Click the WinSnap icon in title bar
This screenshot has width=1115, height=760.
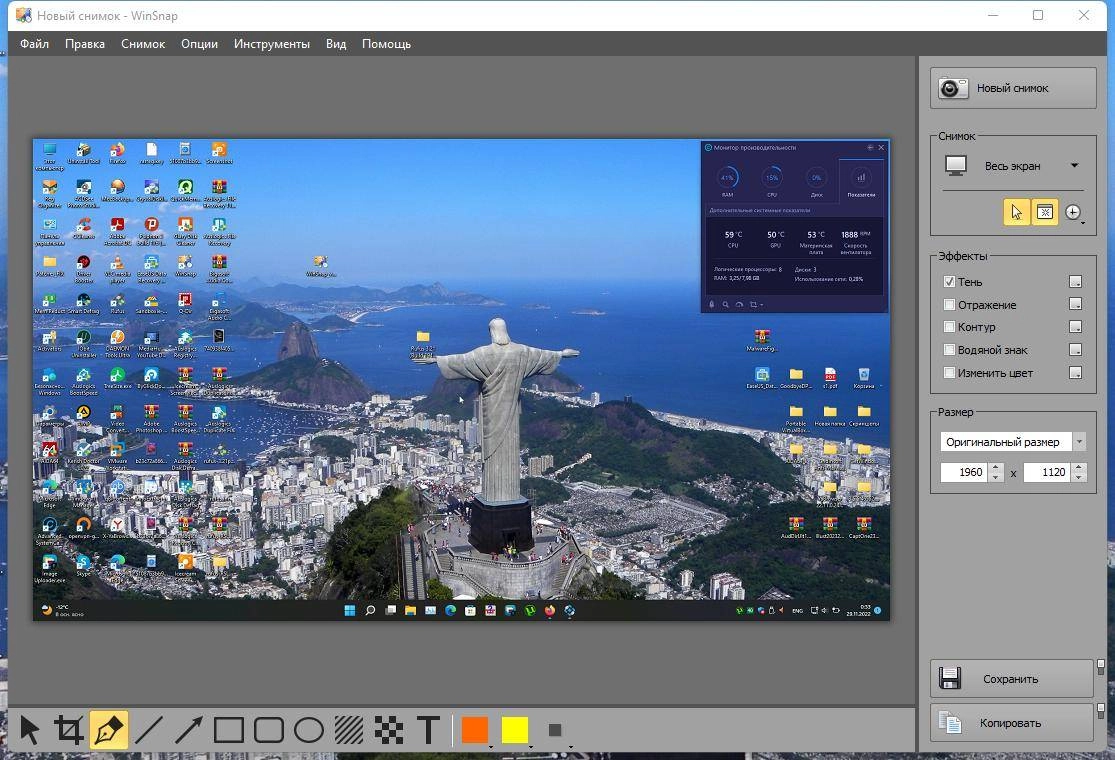pyautogui.click(x=23, y=15)
